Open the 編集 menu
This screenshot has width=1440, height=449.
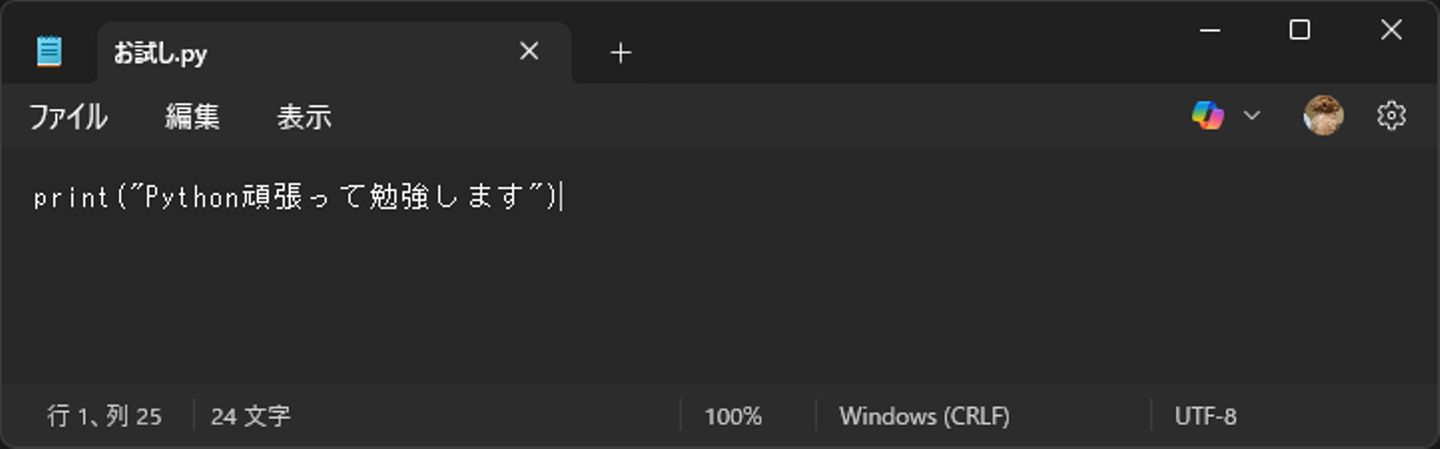point(192,117)
